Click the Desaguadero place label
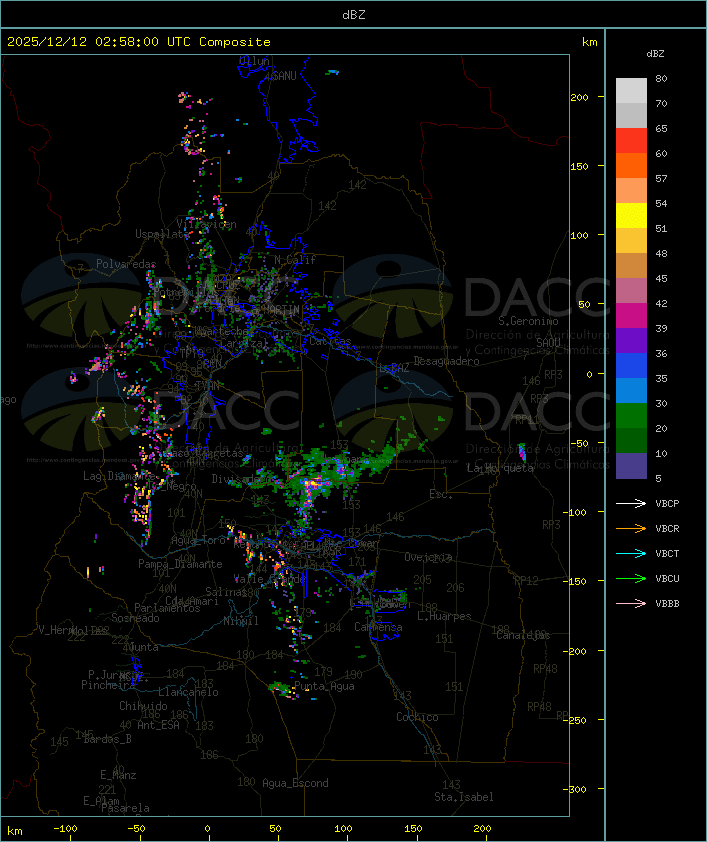This screenshot has height=842, width=707. tap(446, 361)
